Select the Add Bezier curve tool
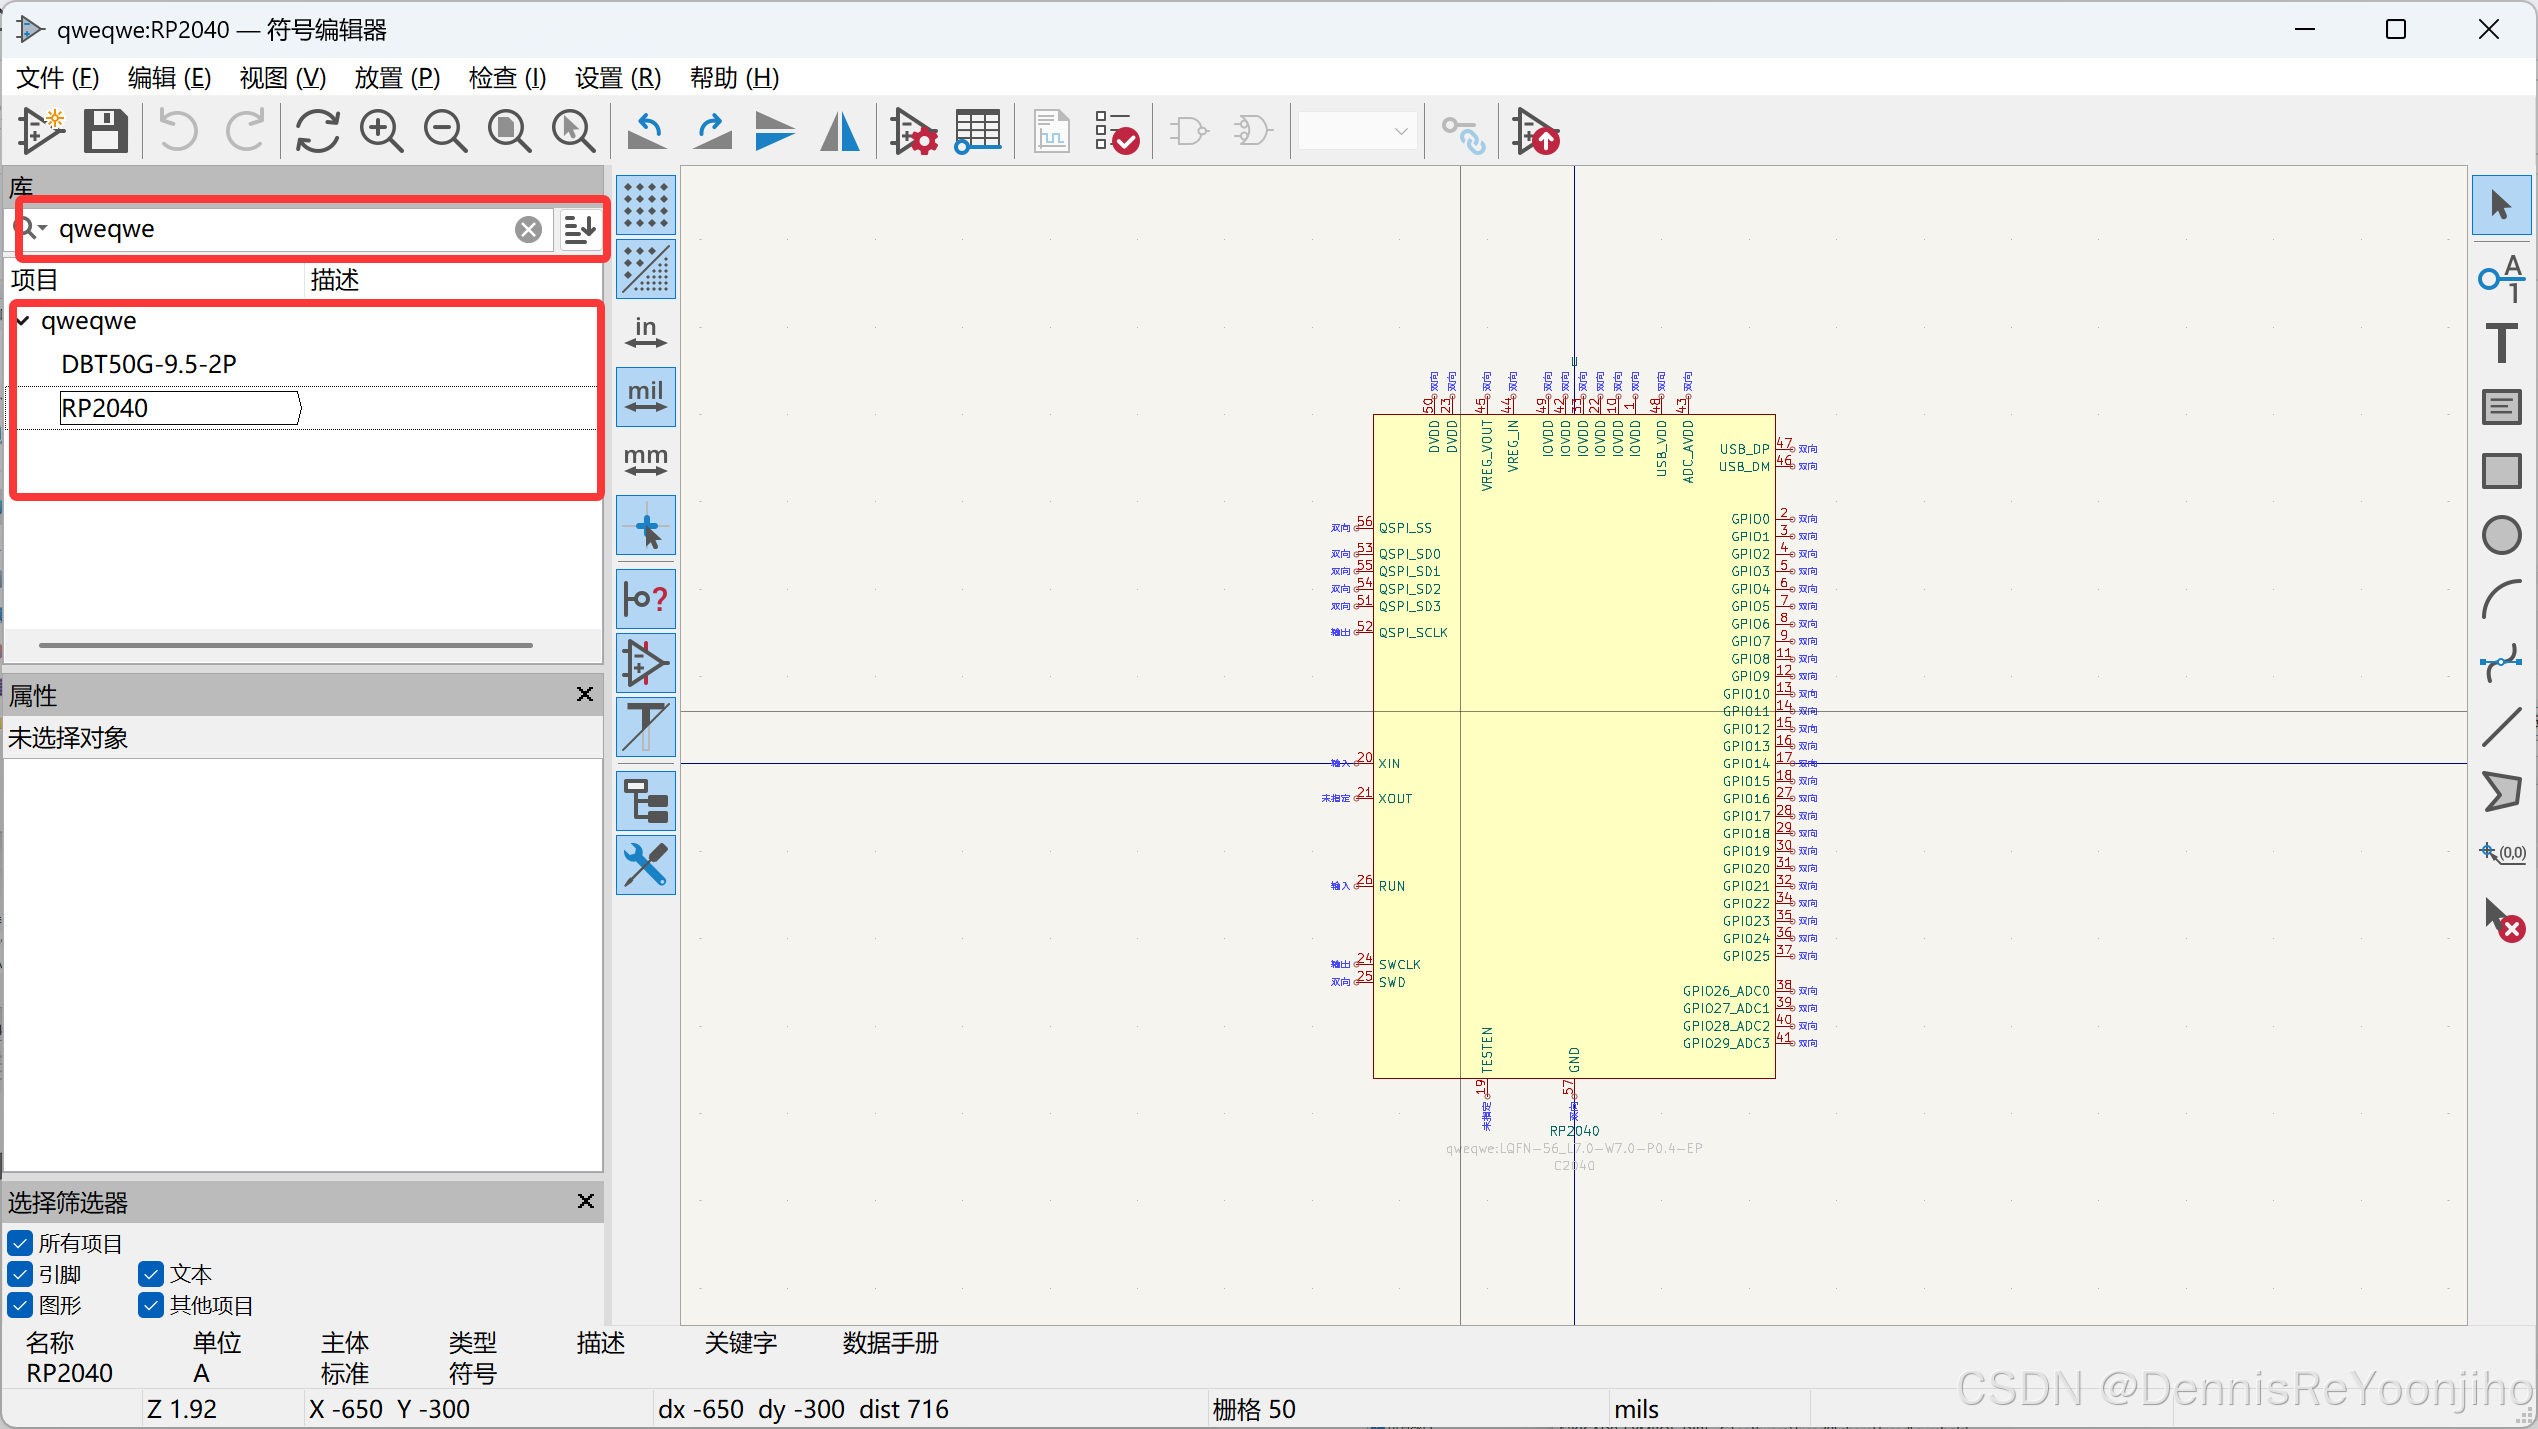The width and height of the screenshot is (2538, 1429). [2501, 663]
